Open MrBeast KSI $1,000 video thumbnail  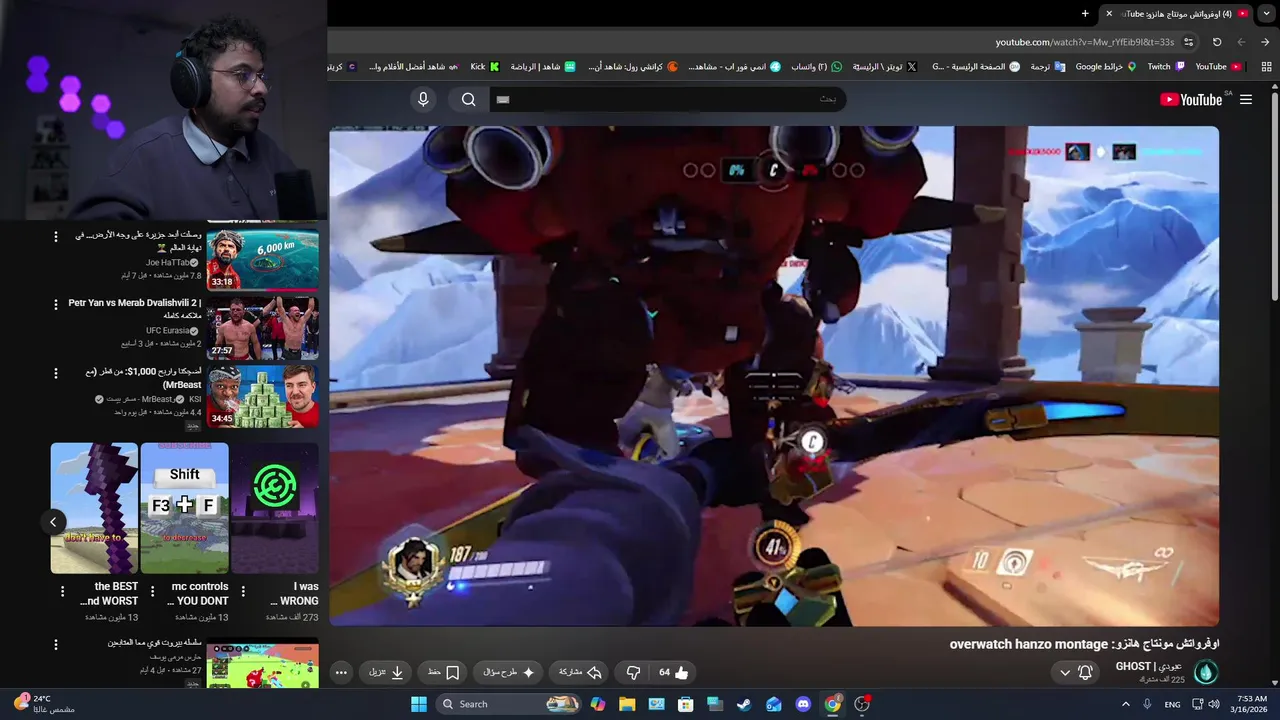pyautogui.click(x=262, y=396)
